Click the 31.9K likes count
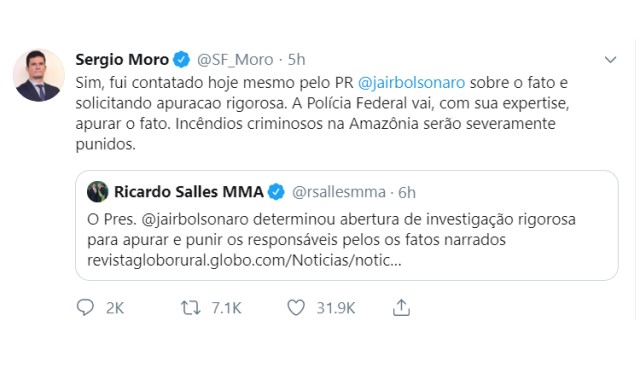 [x=336, y=308]
